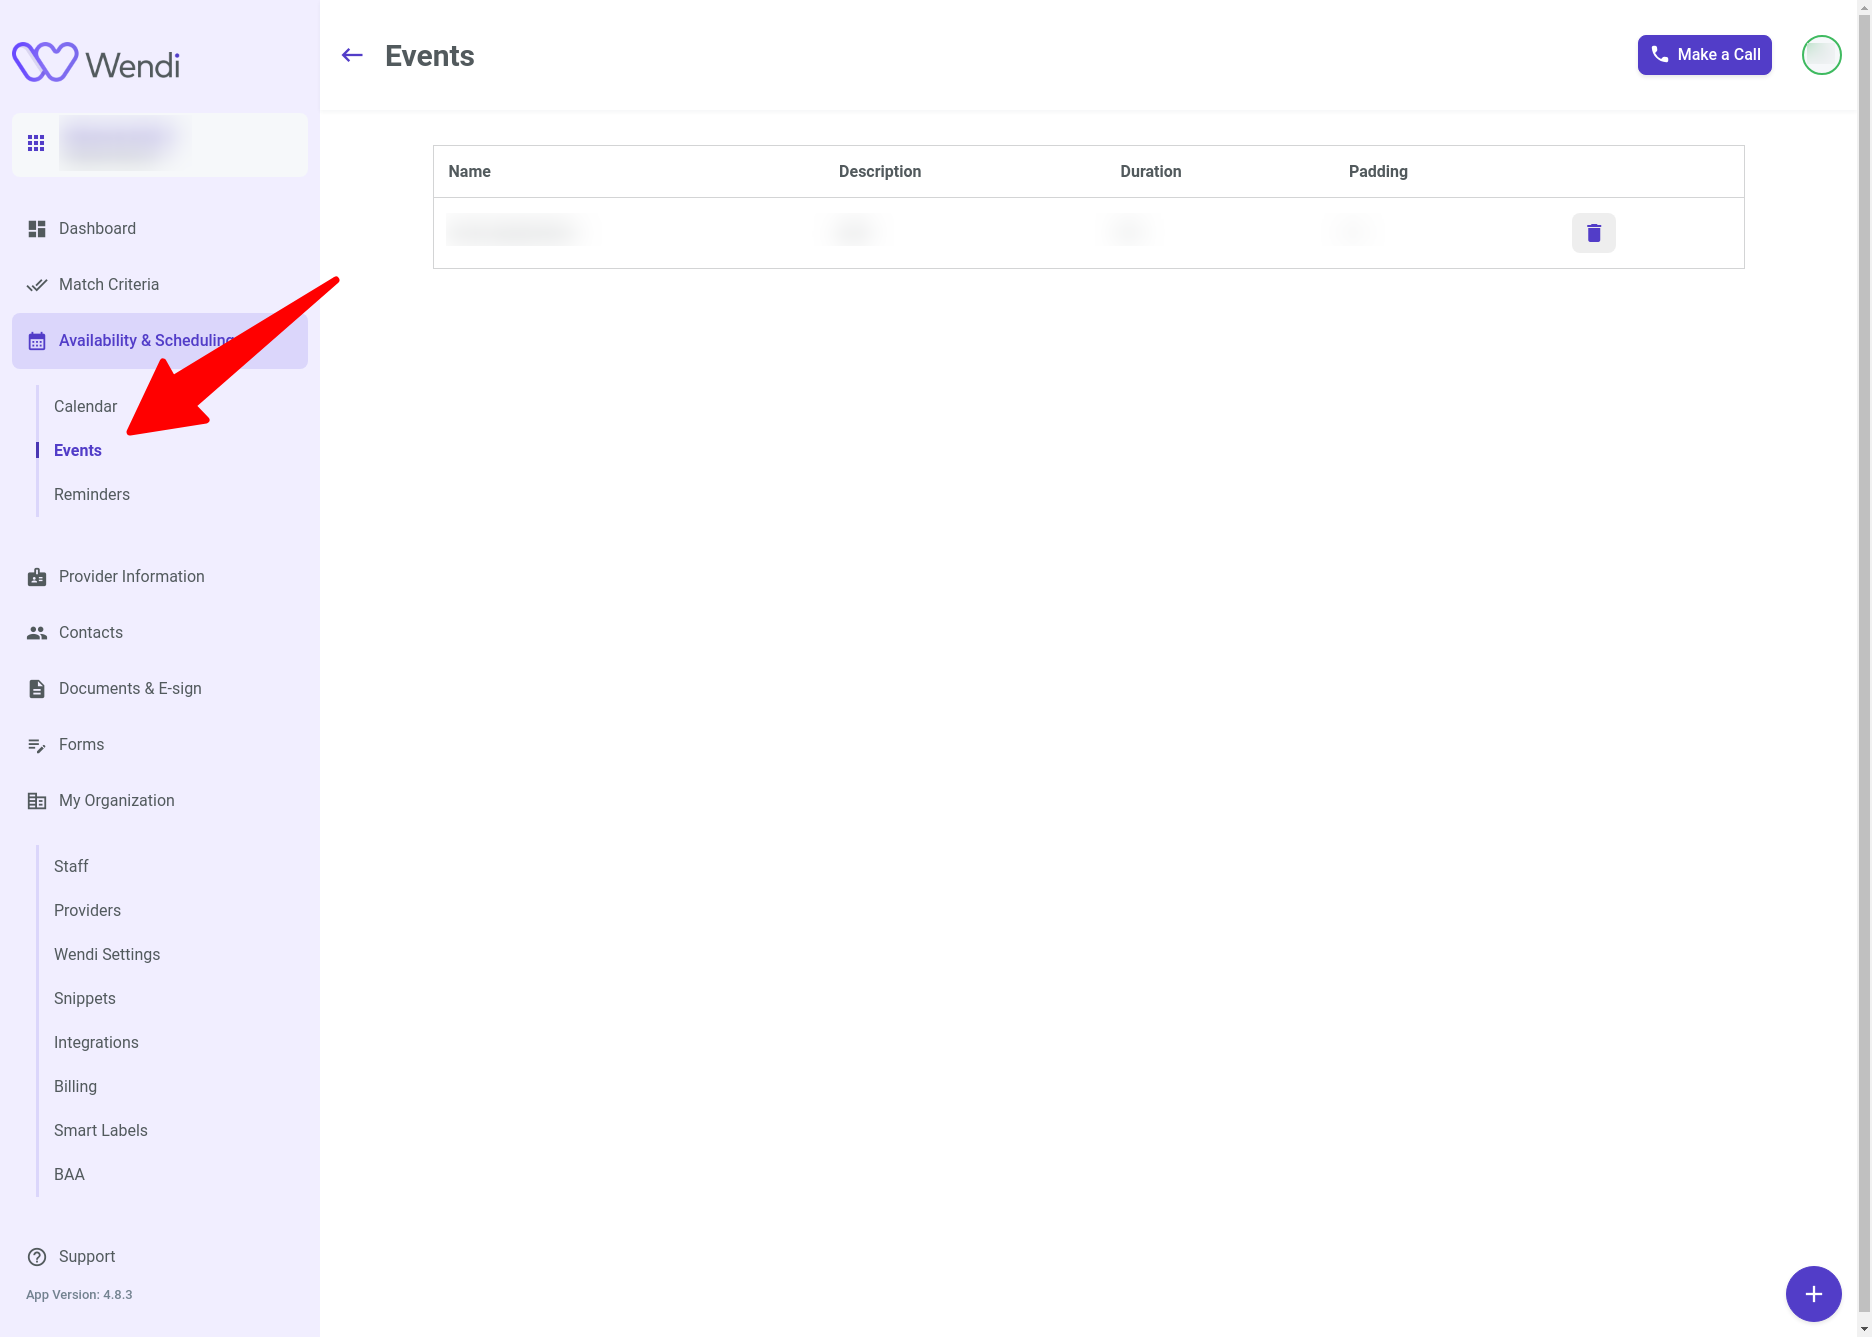1872x1337 pixels.
Task: Delete the event with trash icon
Action: [x=1594, y=233]
